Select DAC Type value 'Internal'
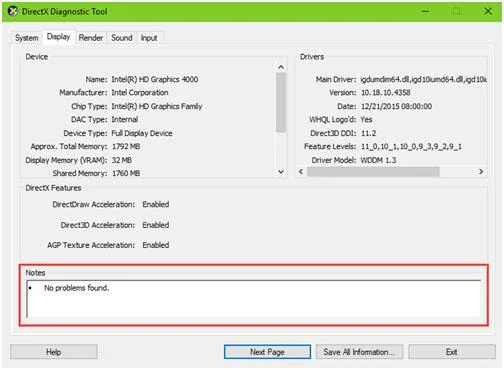Viewport: 504px width, 370px height. [124, 120]
